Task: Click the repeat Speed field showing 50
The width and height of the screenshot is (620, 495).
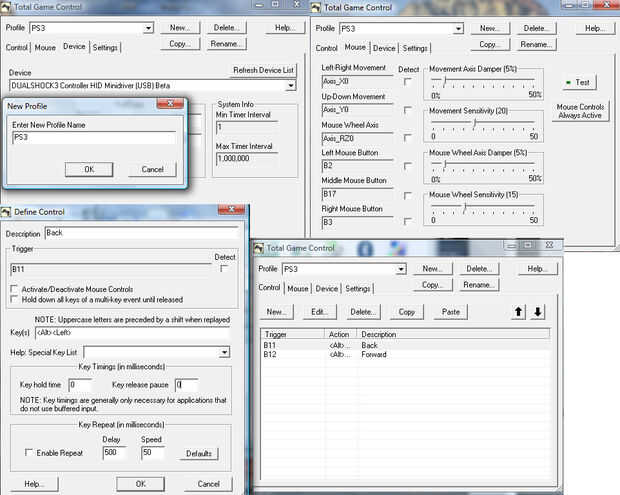Action: [153, 453]
